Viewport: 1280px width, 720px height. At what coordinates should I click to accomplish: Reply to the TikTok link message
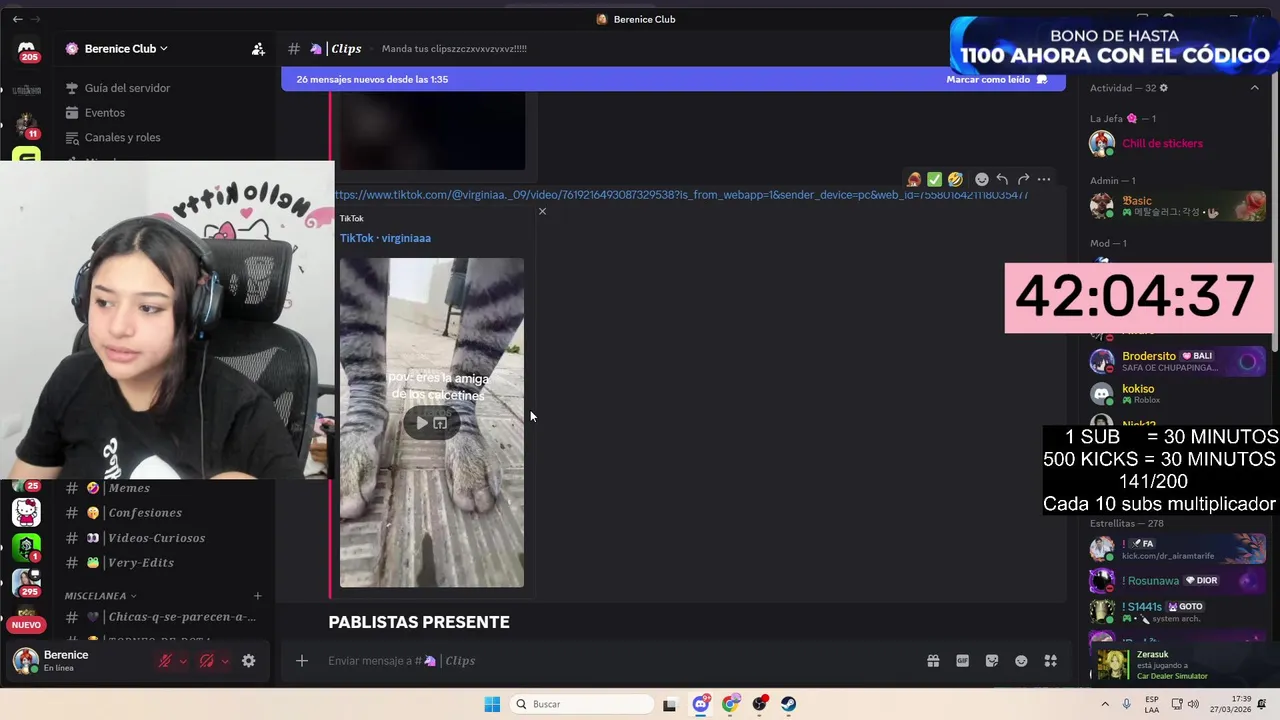coord(1002,179)
